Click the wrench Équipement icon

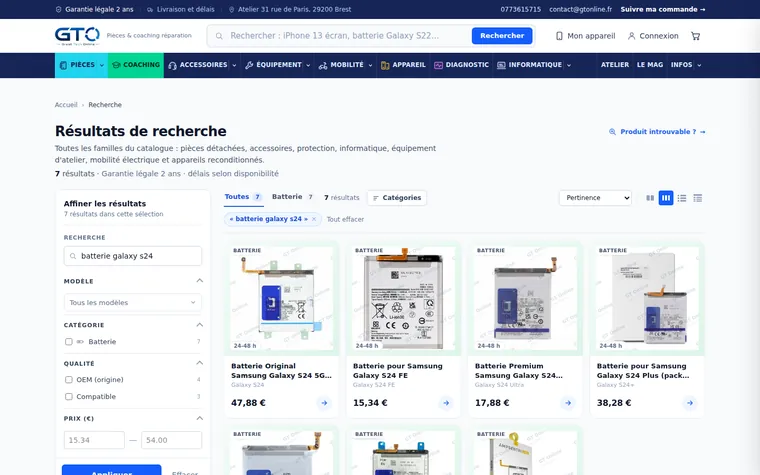(x=249, y=65)
